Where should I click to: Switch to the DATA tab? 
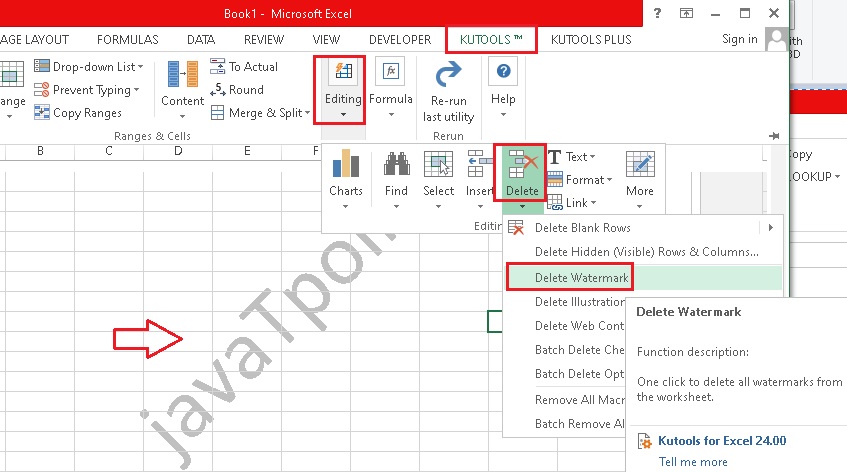point(201,39)
